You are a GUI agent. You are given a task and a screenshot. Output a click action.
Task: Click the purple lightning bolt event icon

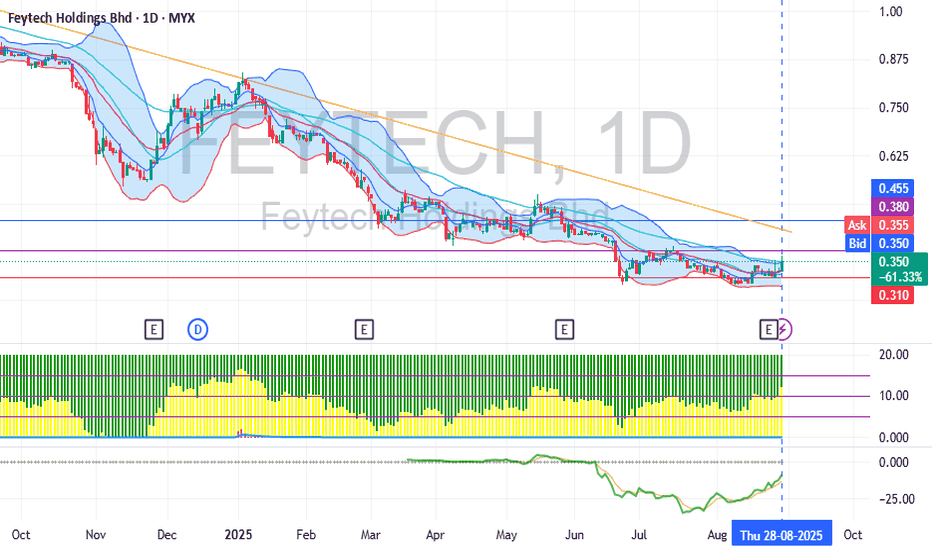pos(785,329)
